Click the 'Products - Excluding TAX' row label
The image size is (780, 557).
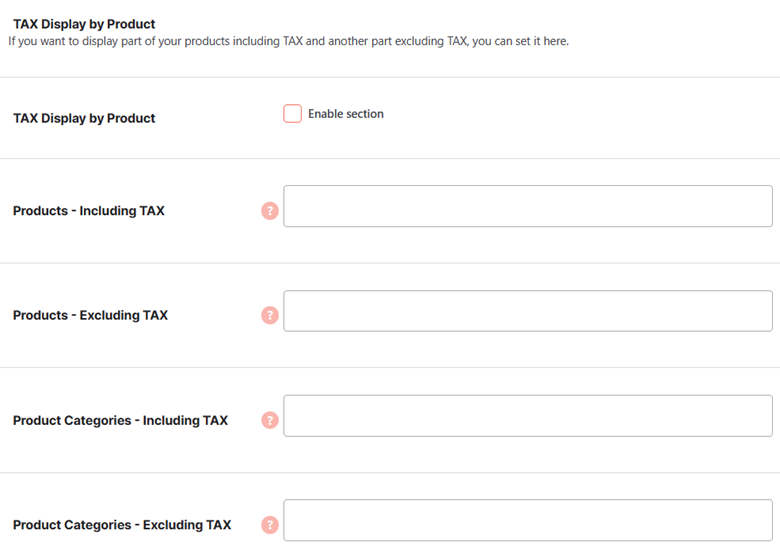(91, 315)
